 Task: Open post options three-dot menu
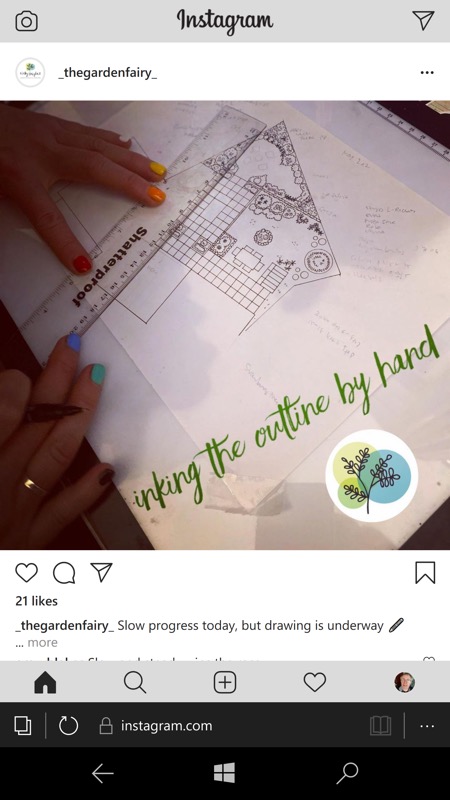(427, 72)
